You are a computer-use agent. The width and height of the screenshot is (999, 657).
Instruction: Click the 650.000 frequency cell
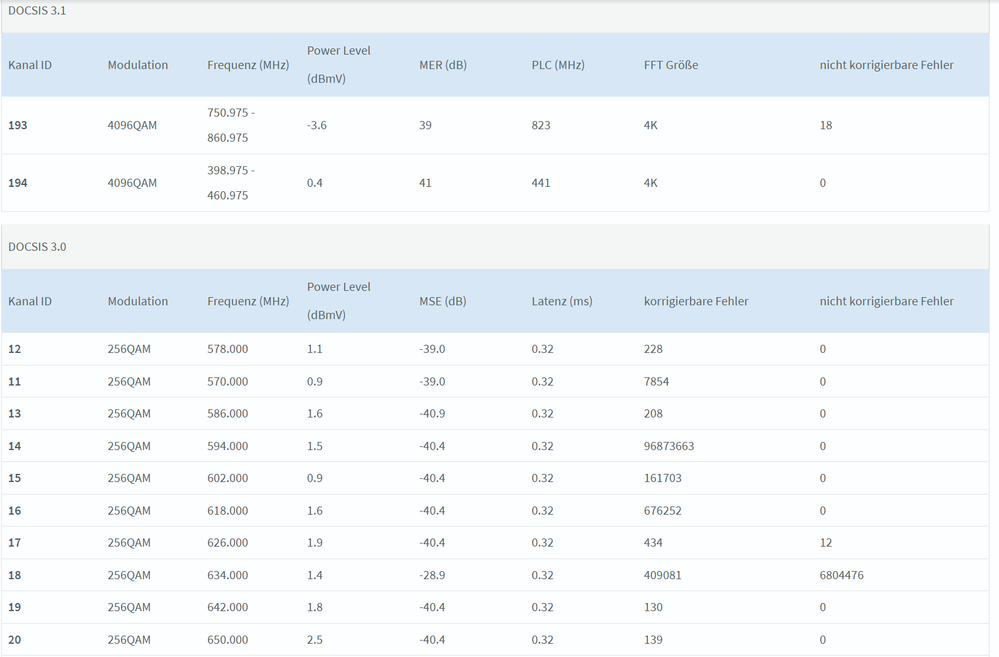227,640
